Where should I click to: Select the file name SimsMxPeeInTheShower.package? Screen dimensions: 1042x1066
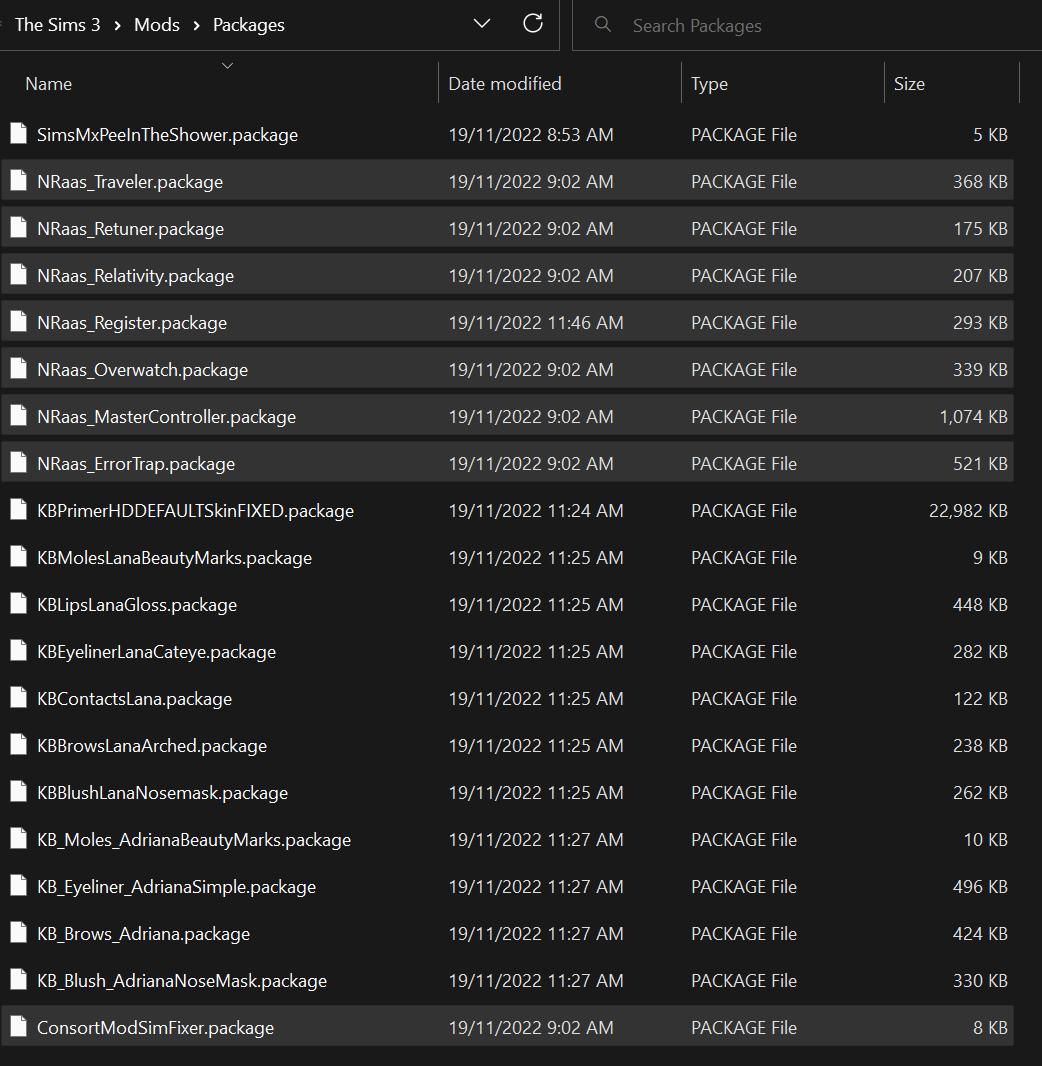167,135
